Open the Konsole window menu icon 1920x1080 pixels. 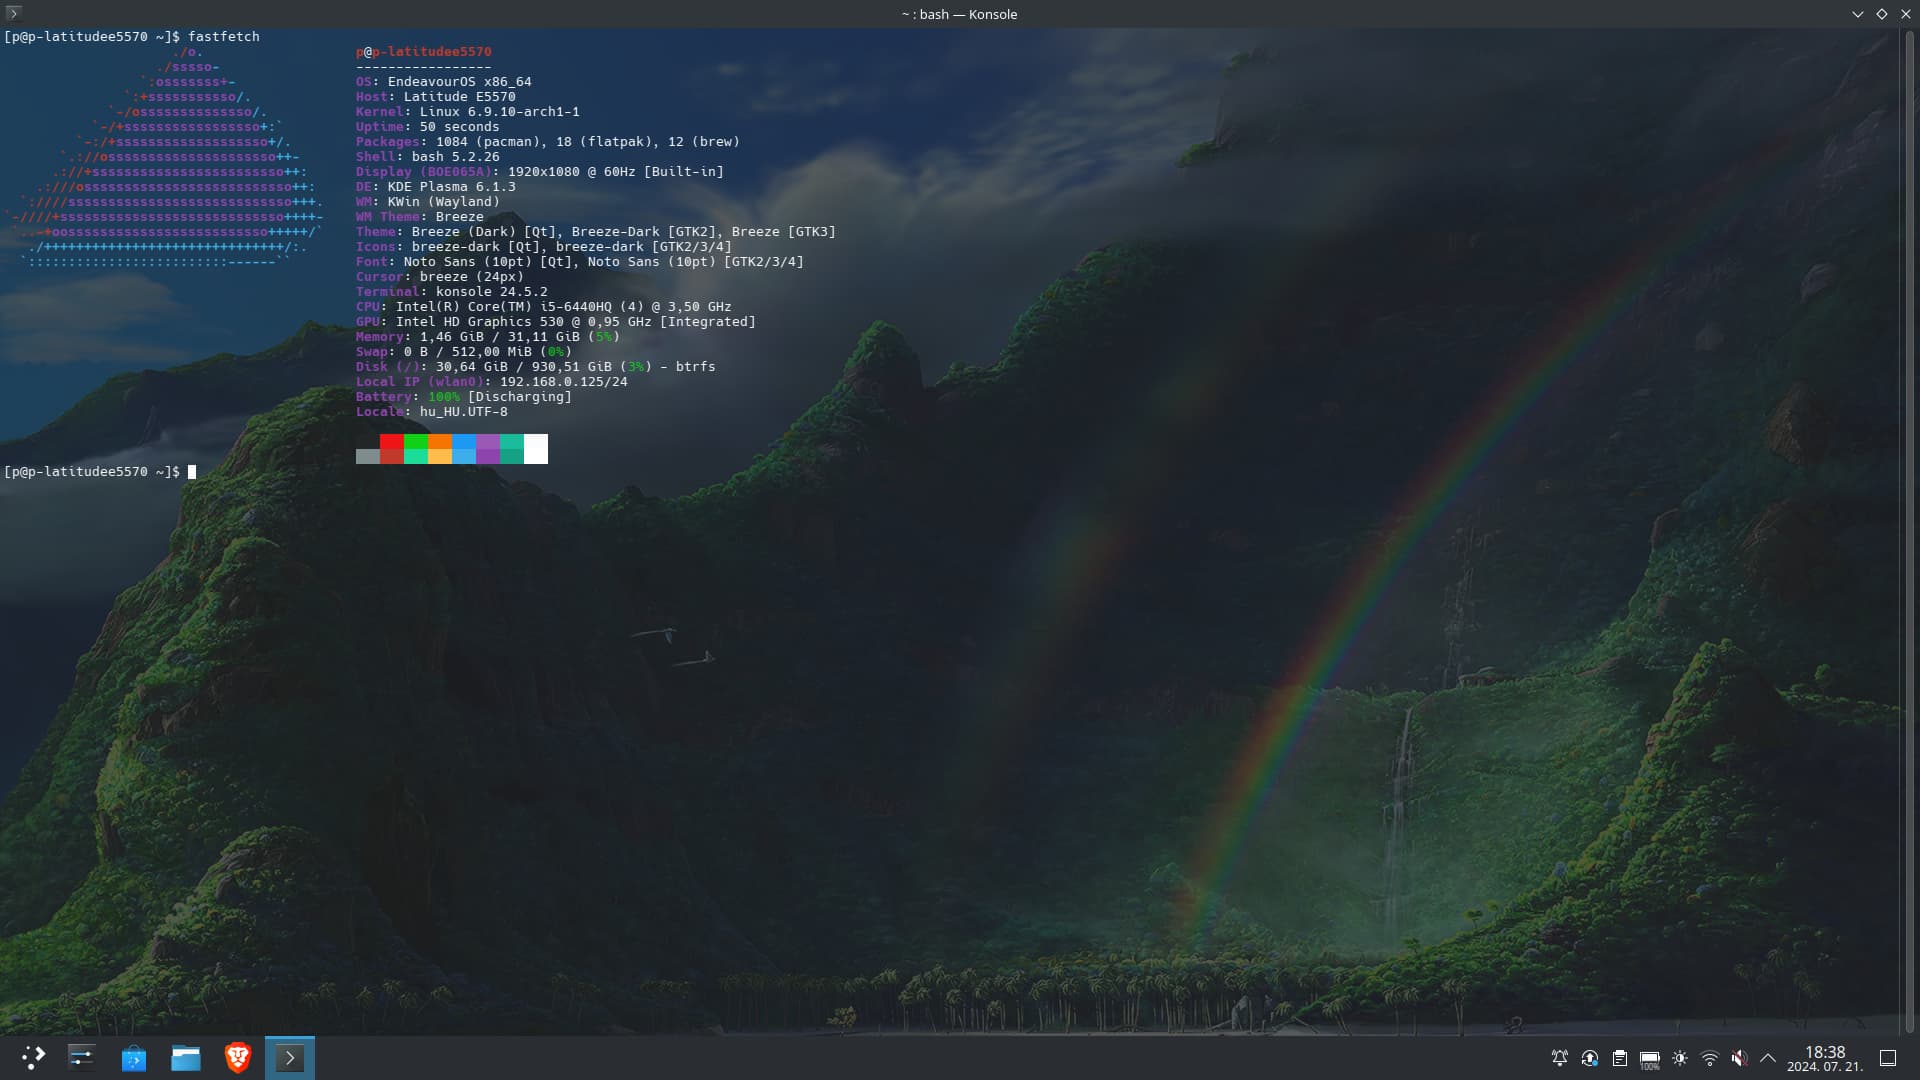coord(13,13)
